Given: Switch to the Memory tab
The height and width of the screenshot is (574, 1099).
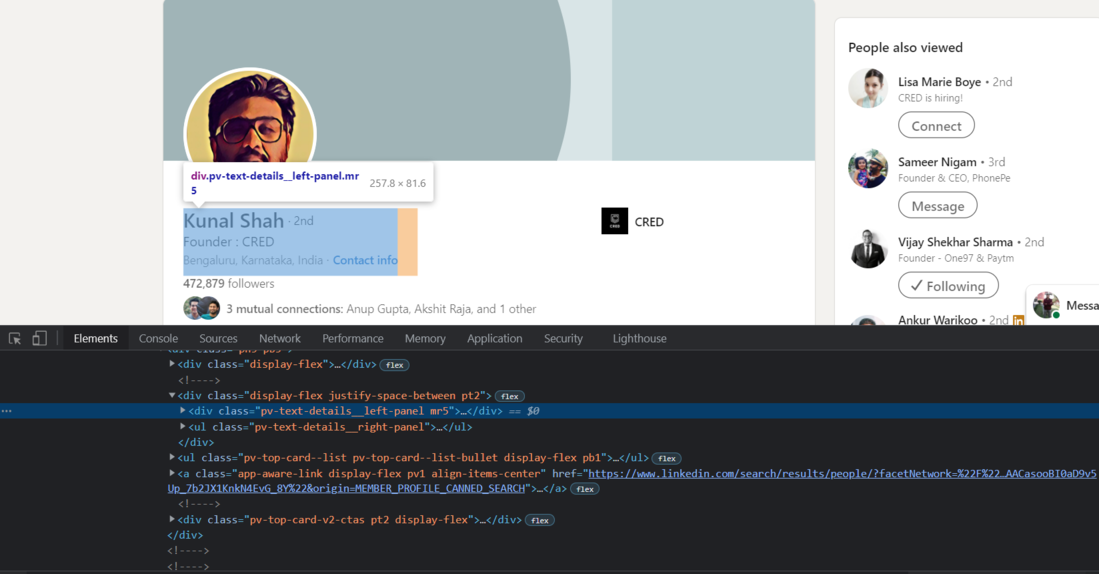Looking at the screenshot, I should pyautogui.click(x=425, y=339).
